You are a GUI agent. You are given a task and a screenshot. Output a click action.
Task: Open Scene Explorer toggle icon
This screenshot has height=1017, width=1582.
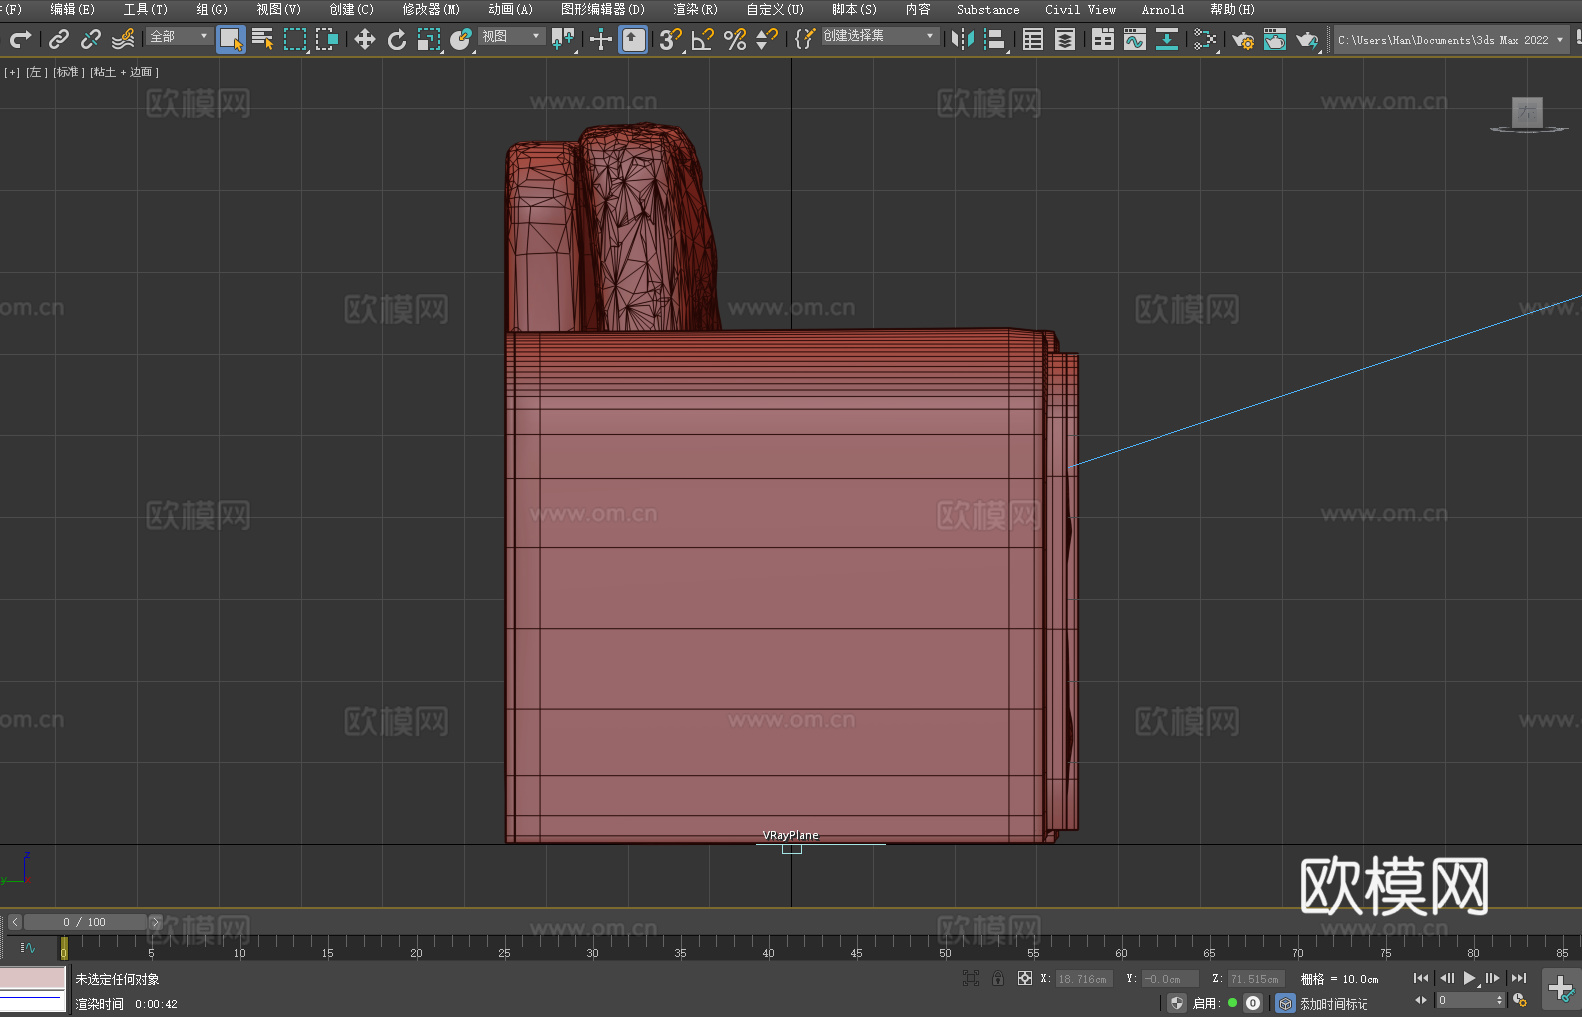tap(1033, 39)
